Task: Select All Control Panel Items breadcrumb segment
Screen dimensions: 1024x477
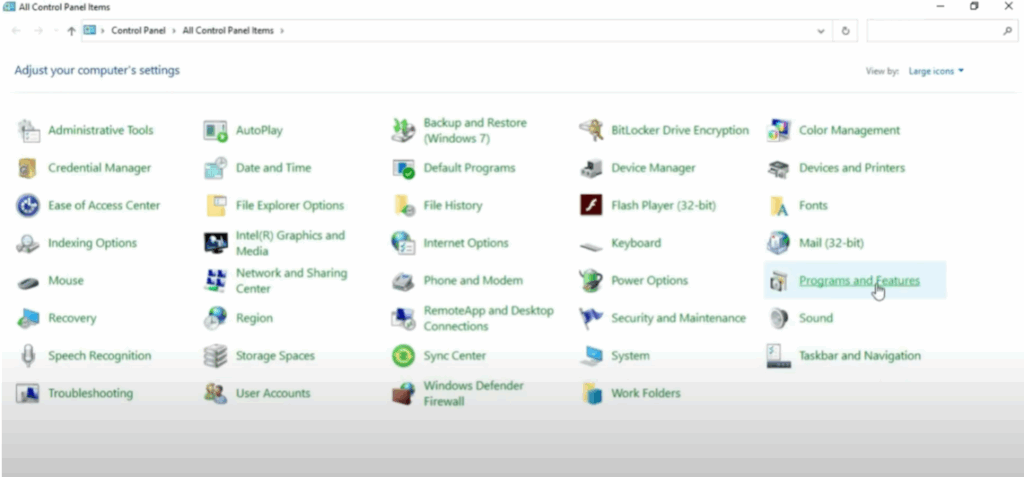Action: pos(228,31)
